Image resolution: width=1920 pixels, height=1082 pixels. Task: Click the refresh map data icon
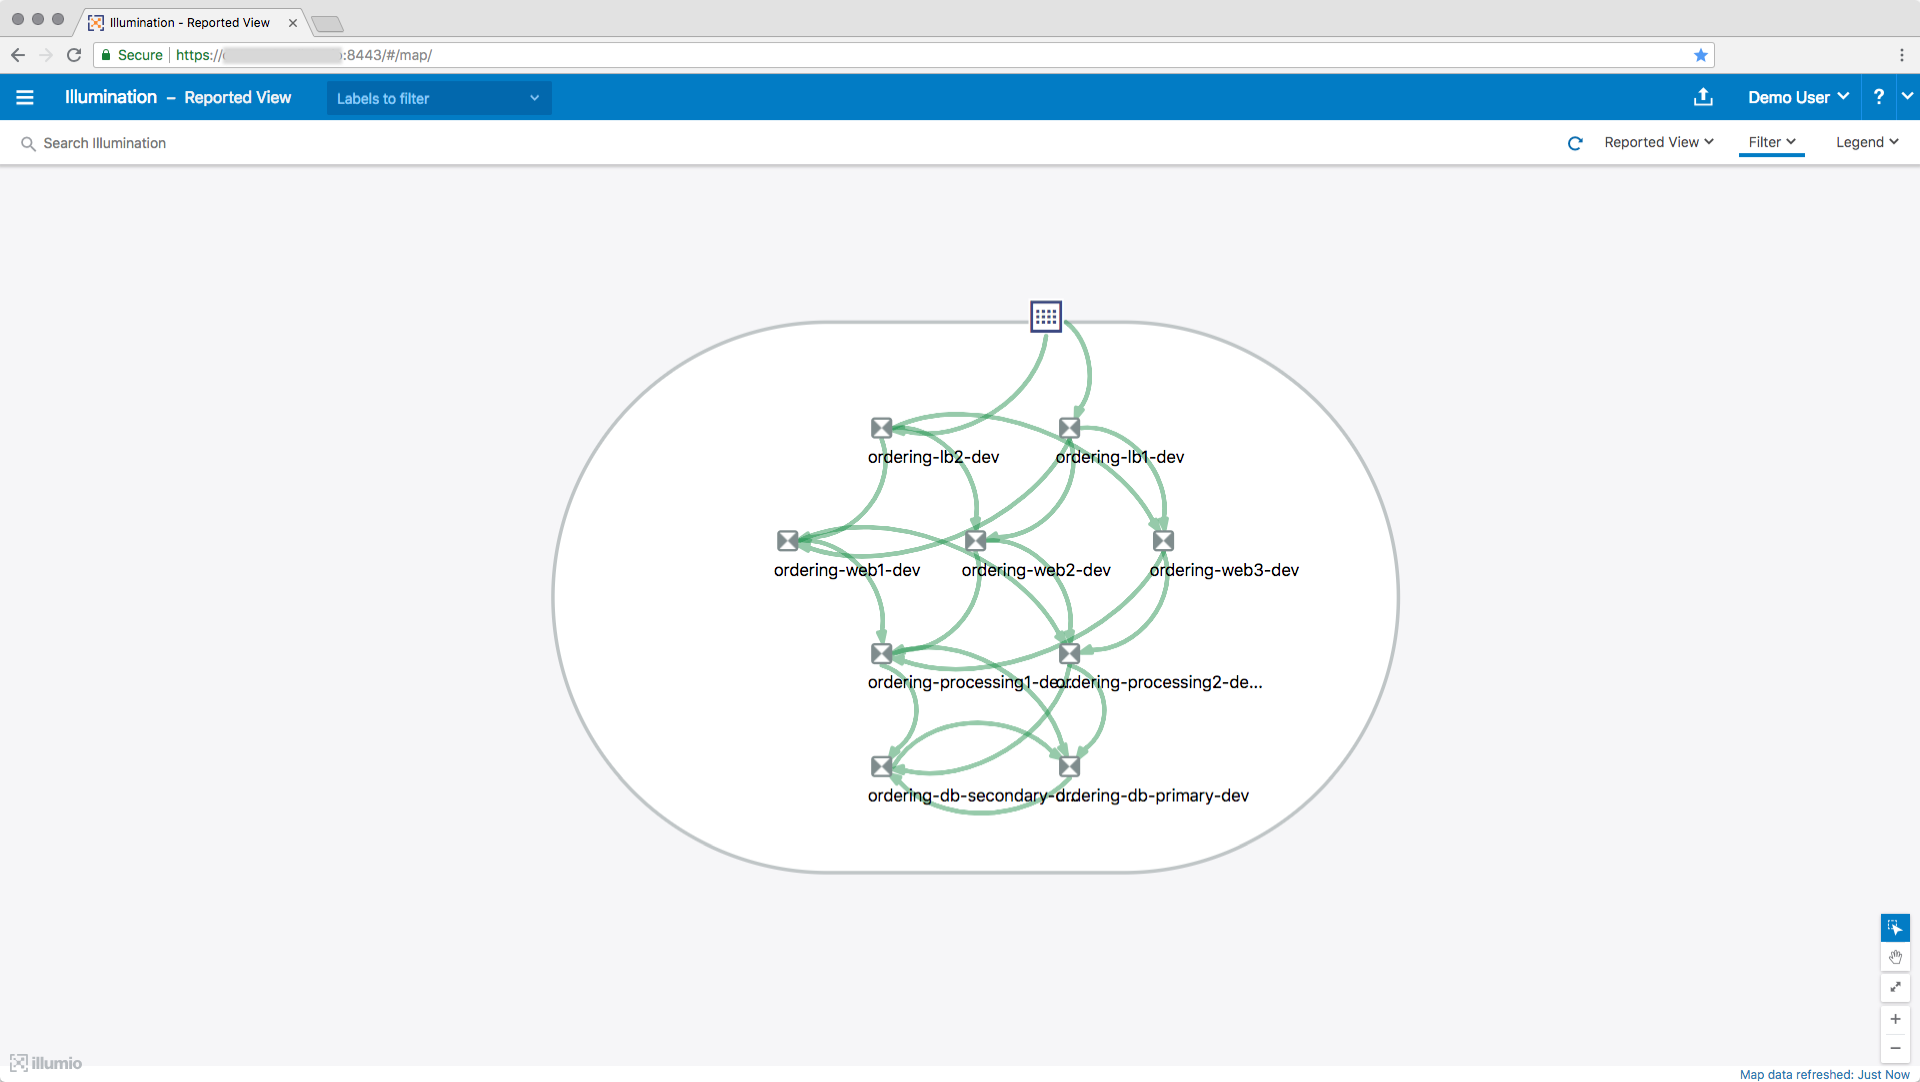pos(1575,143)
